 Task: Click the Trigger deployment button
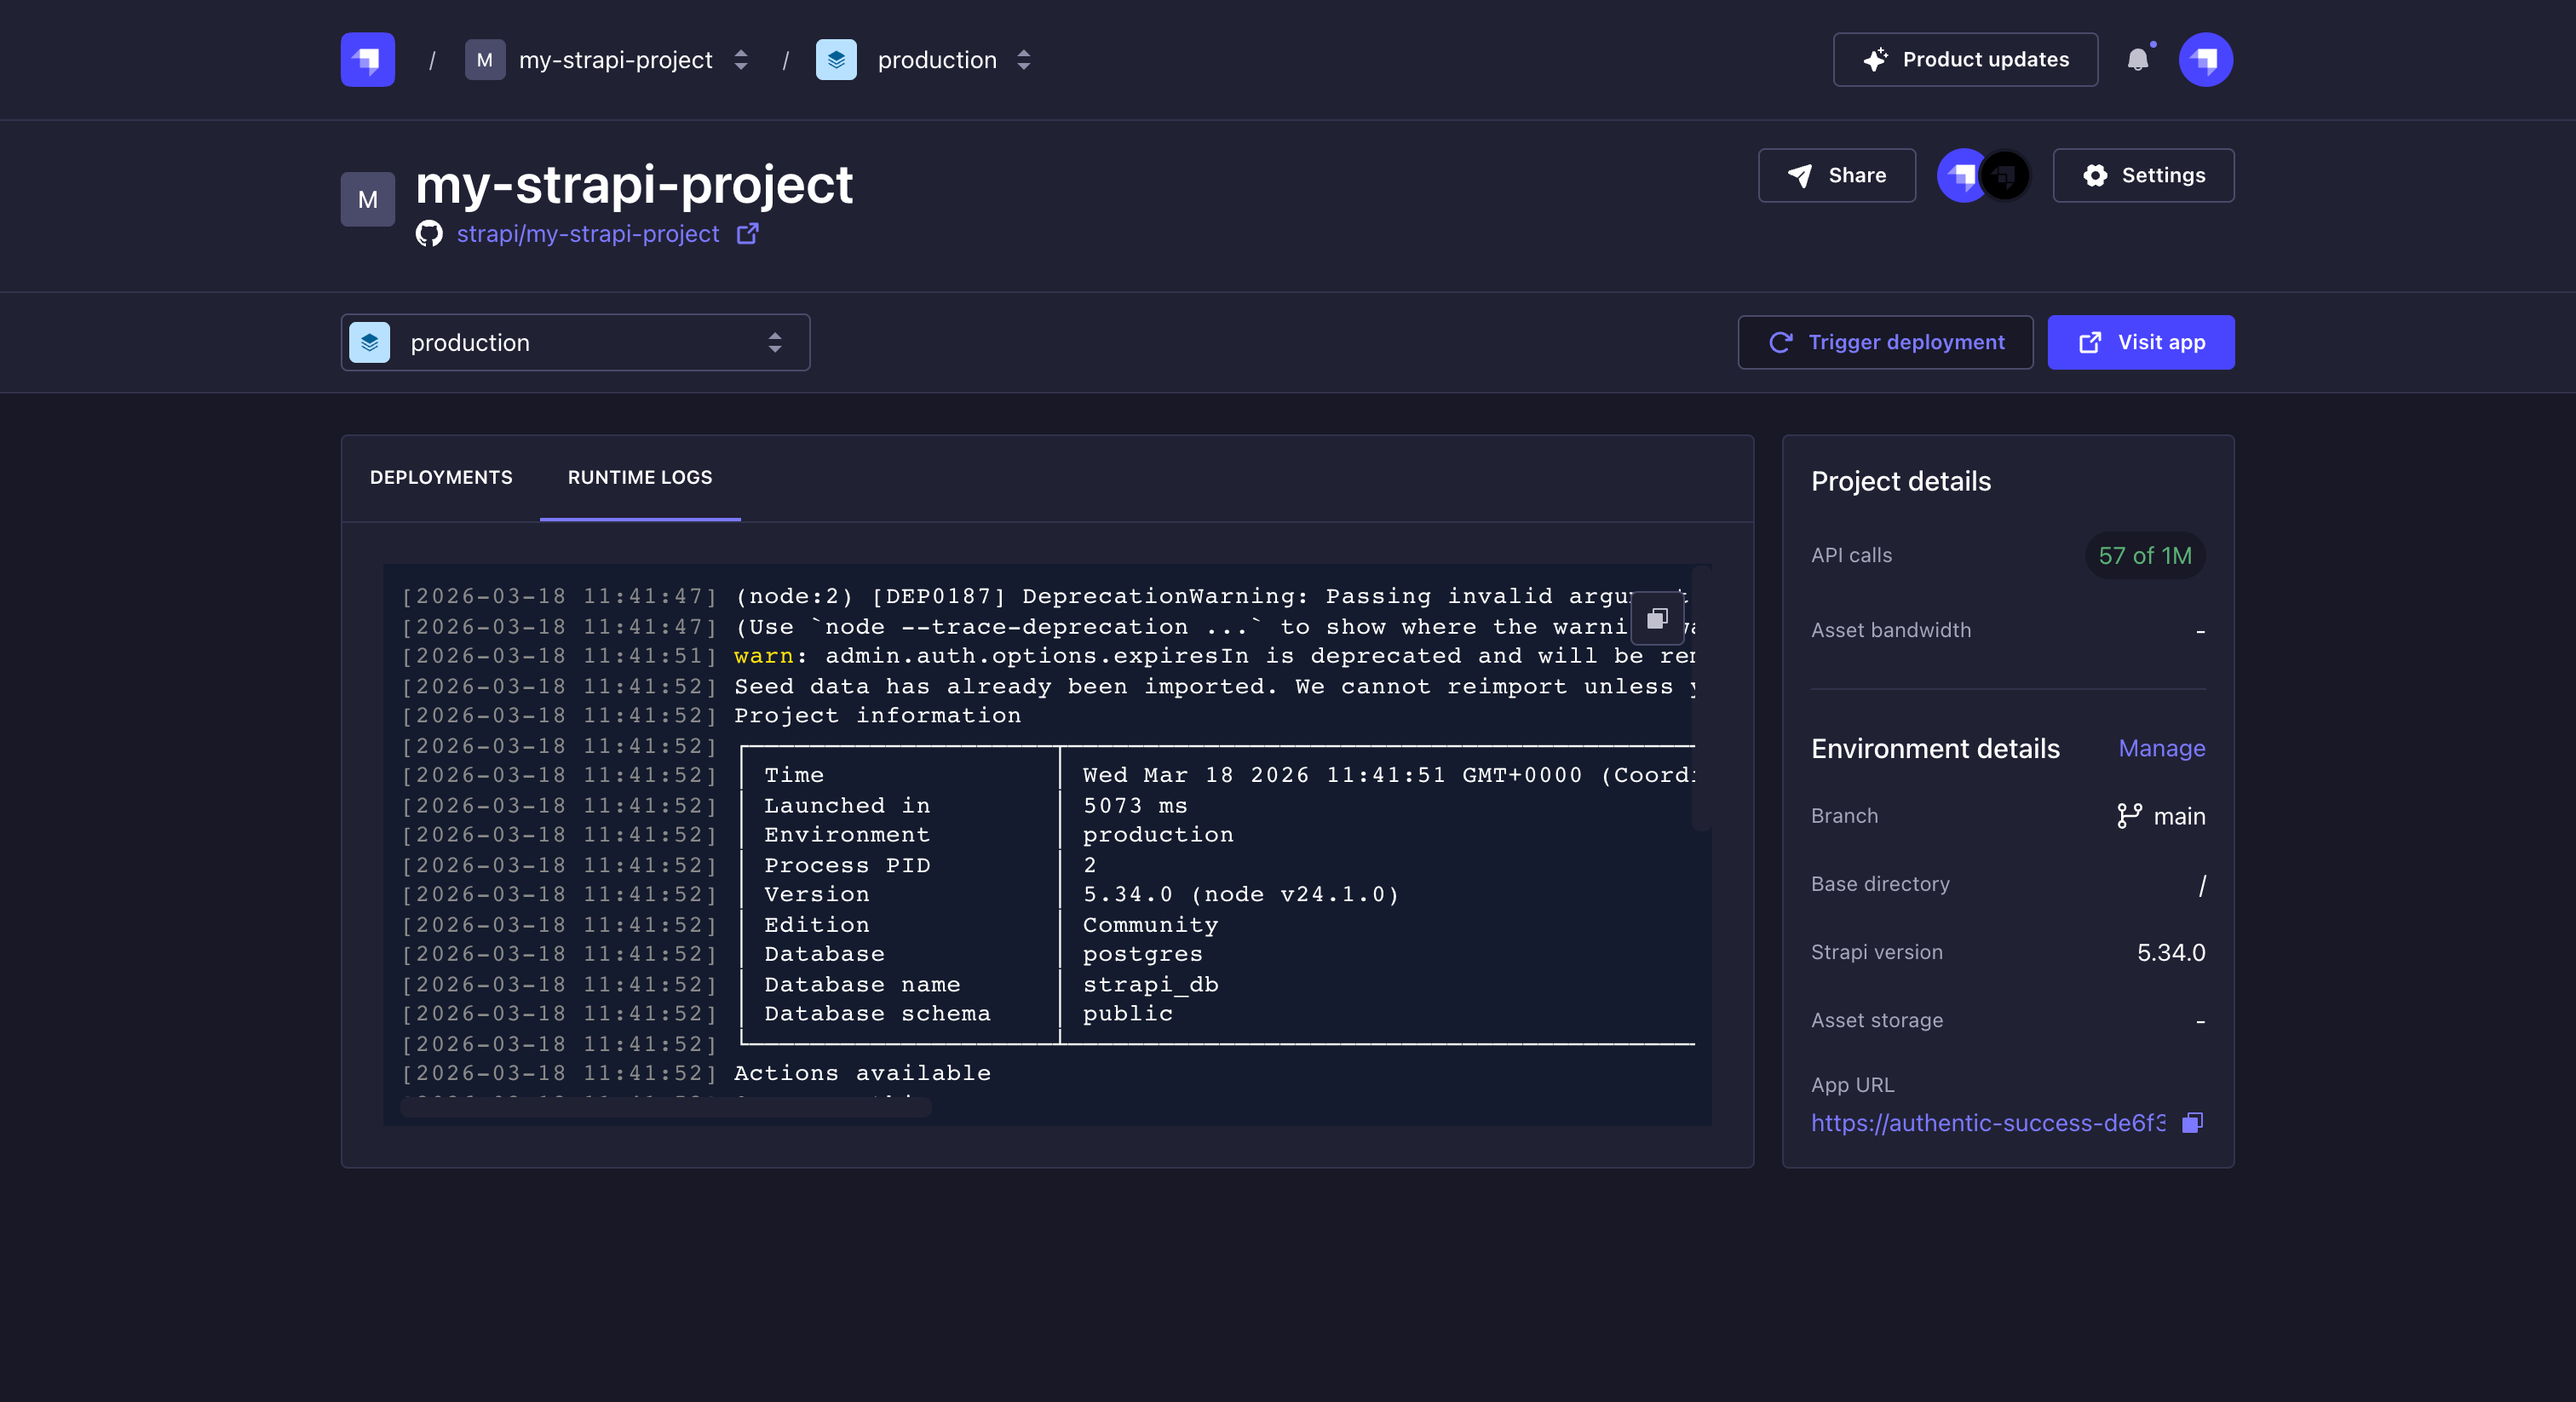click(1885, 342)
